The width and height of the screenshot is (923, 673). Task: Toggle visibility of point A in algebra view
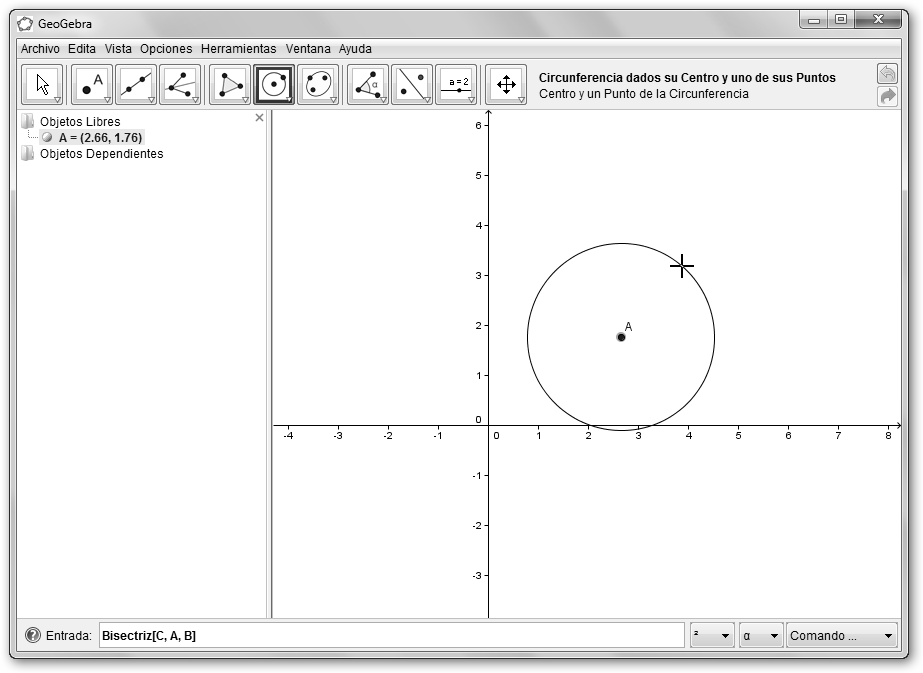[47, 137]
